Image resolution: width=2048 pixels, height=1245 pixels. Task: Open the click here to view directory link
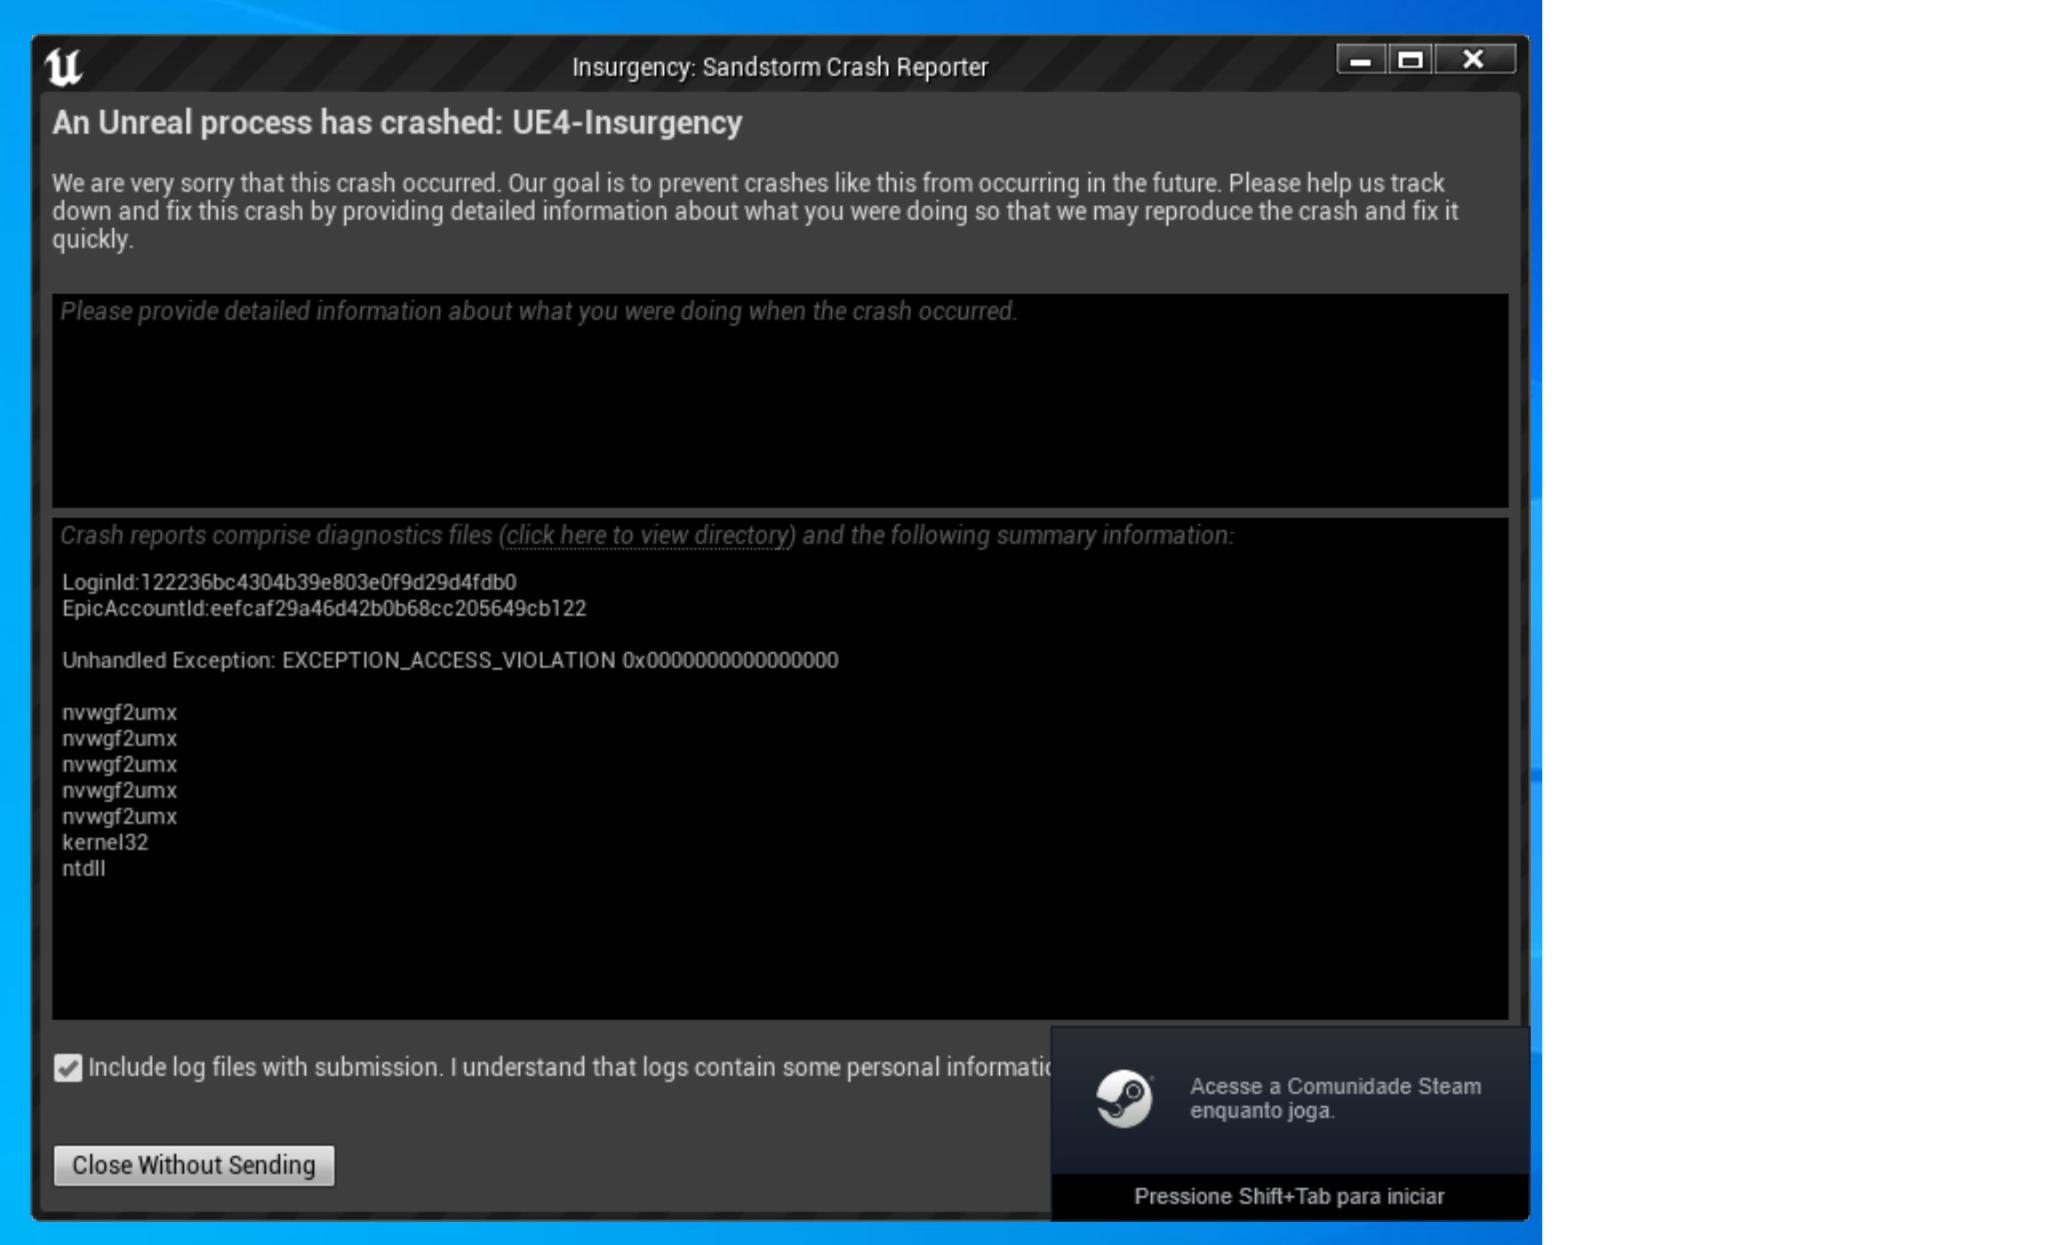pyautogui.click(x=648, y=536)
